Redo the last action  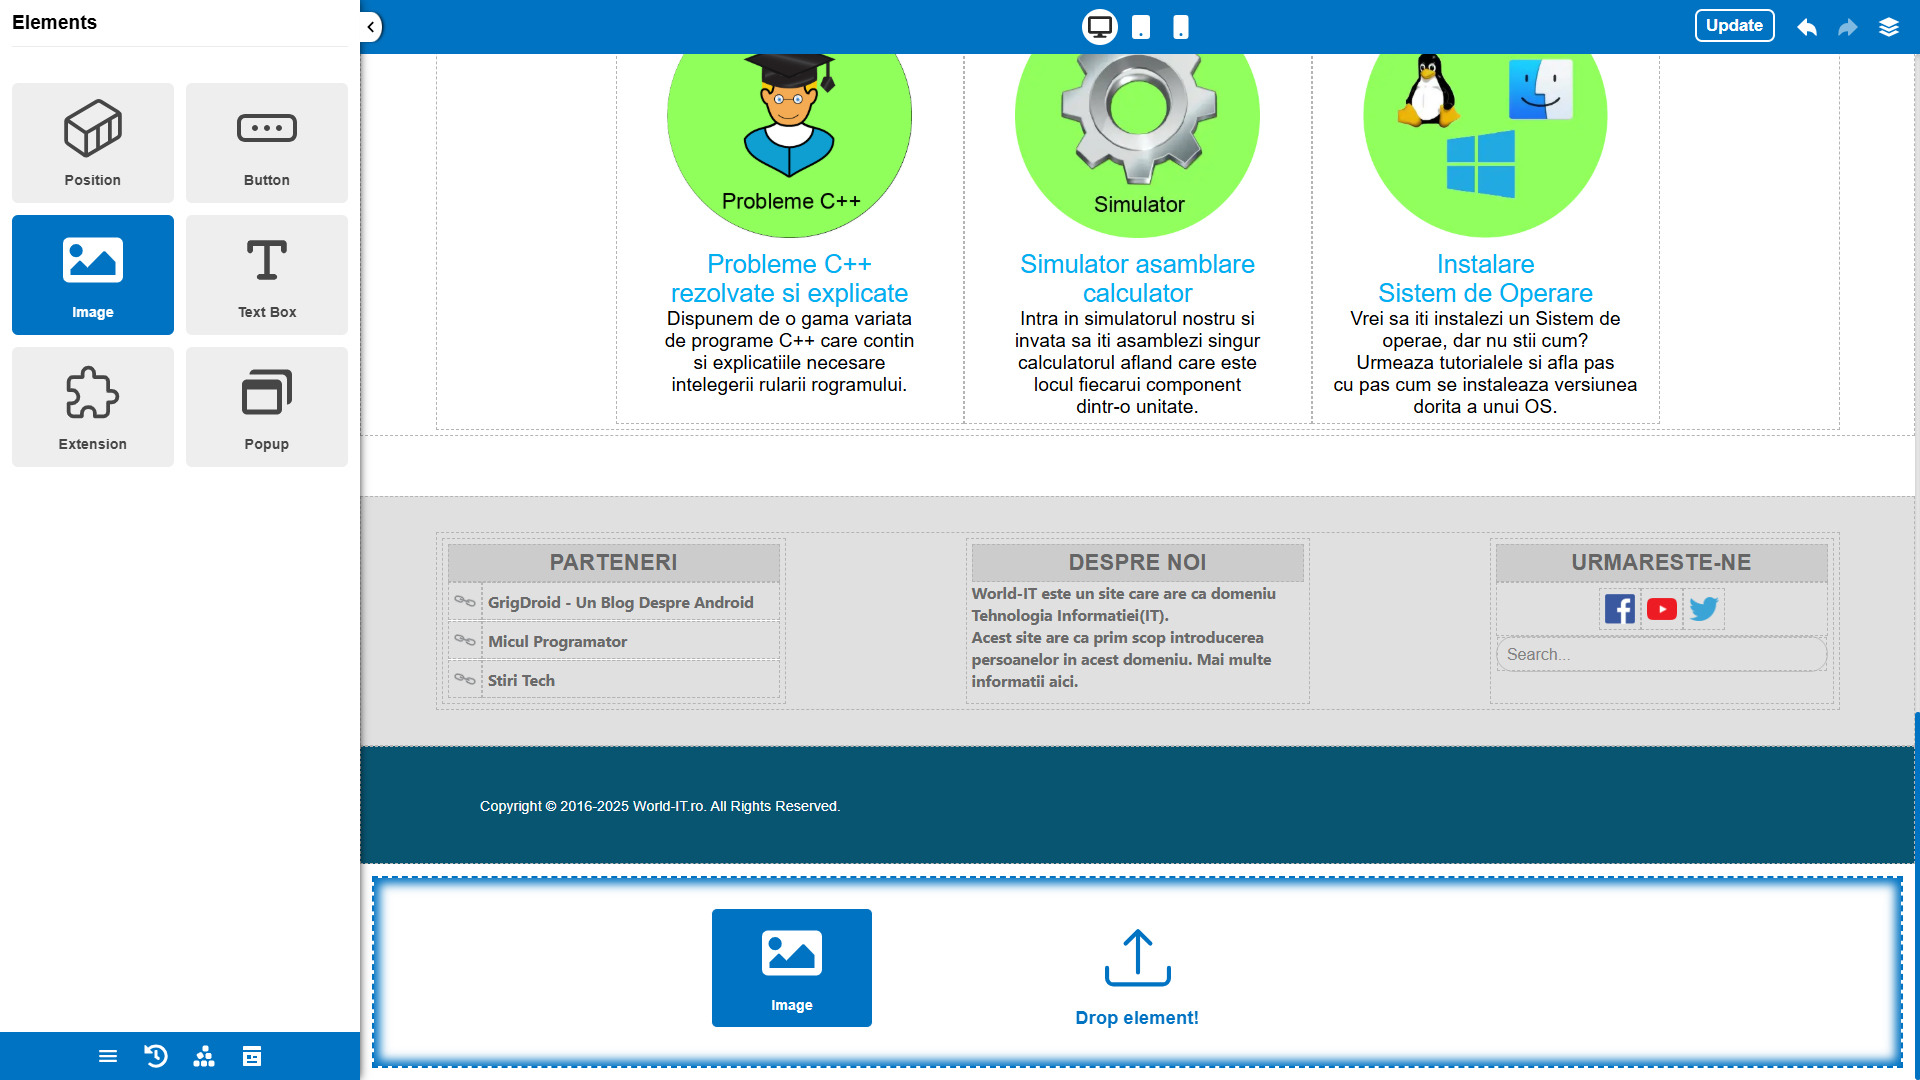pyautogui.click(x=1847, y=27)
